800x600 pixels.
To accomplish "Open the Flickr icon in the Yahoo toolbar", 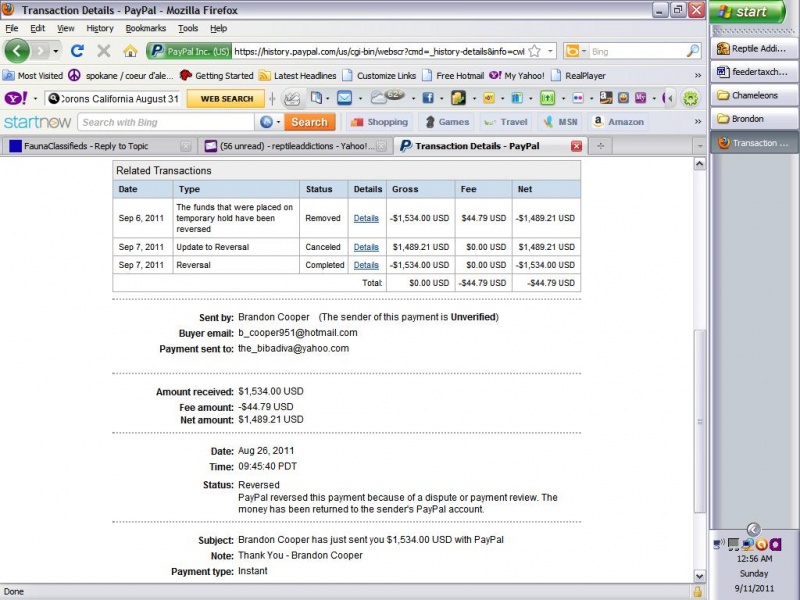I will point(578,98).
